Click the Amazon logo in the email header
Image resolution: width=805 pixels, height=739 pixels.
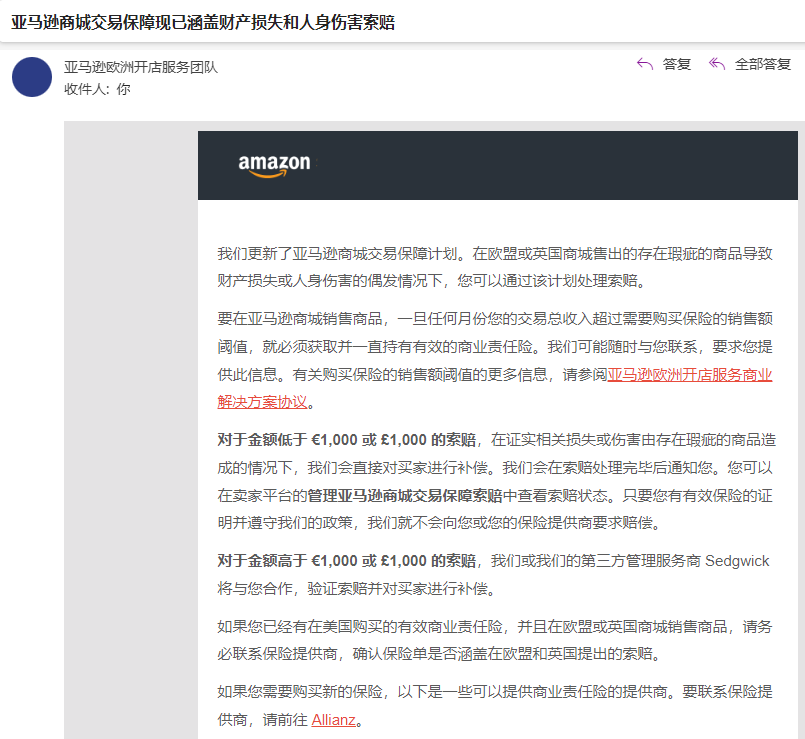273,163
